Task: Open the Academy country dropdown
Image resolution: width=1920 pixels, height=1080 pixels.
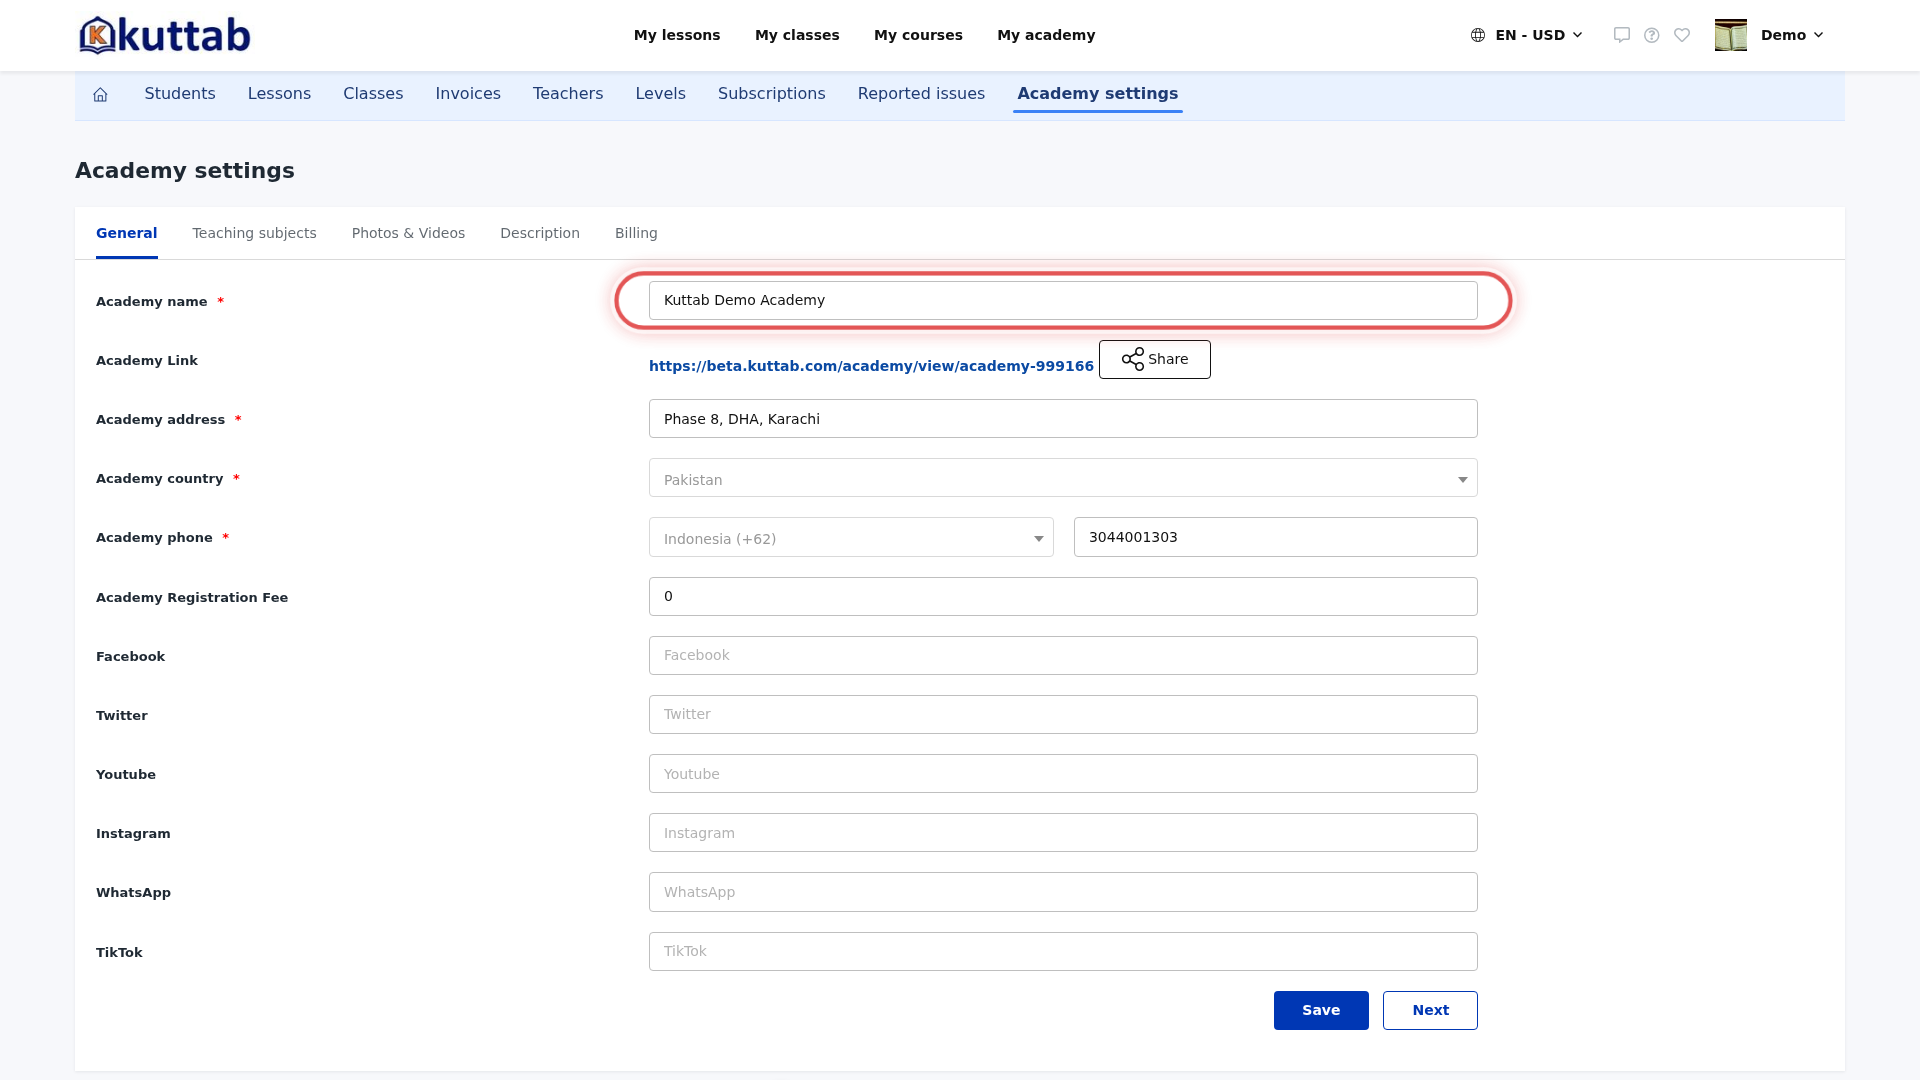Action: click(x=1063, y=478)
